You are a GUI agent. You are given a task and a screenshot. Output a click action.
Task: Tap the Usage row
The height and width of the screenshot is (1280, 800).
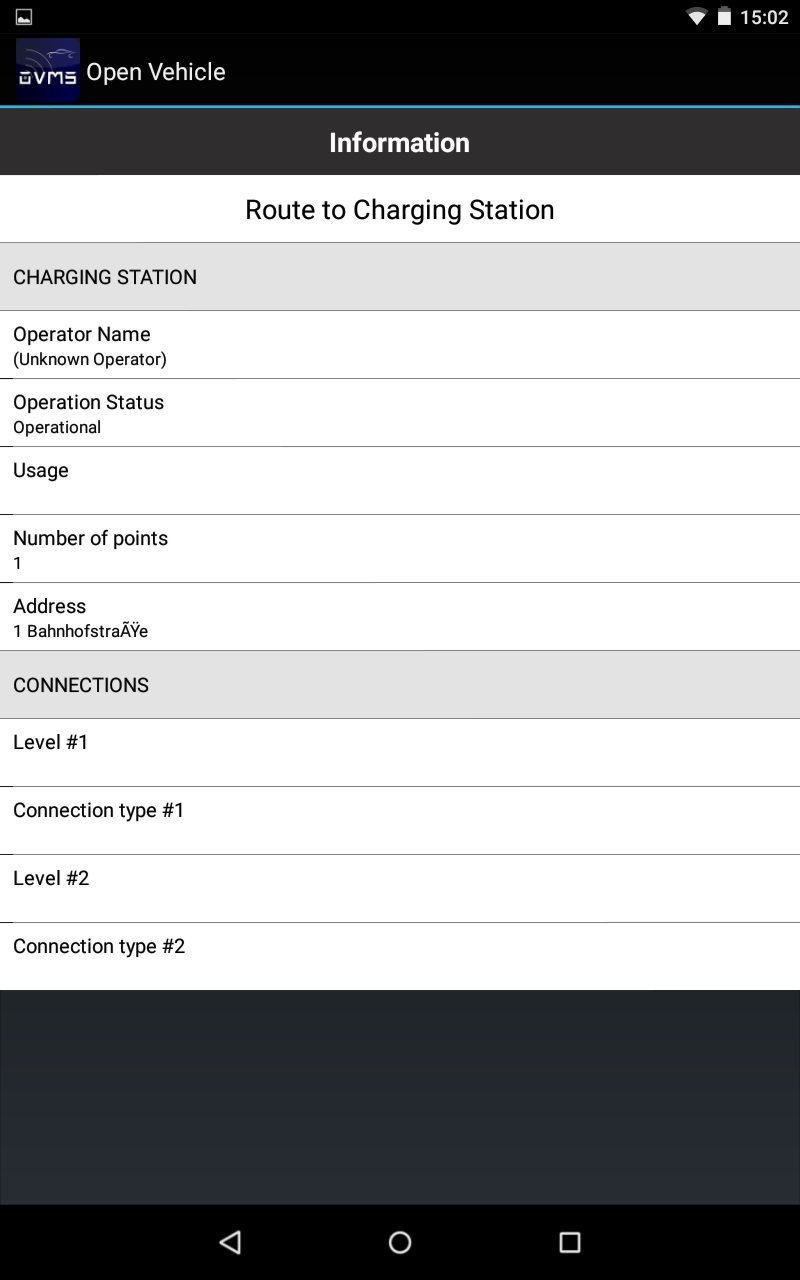[400, 481]
